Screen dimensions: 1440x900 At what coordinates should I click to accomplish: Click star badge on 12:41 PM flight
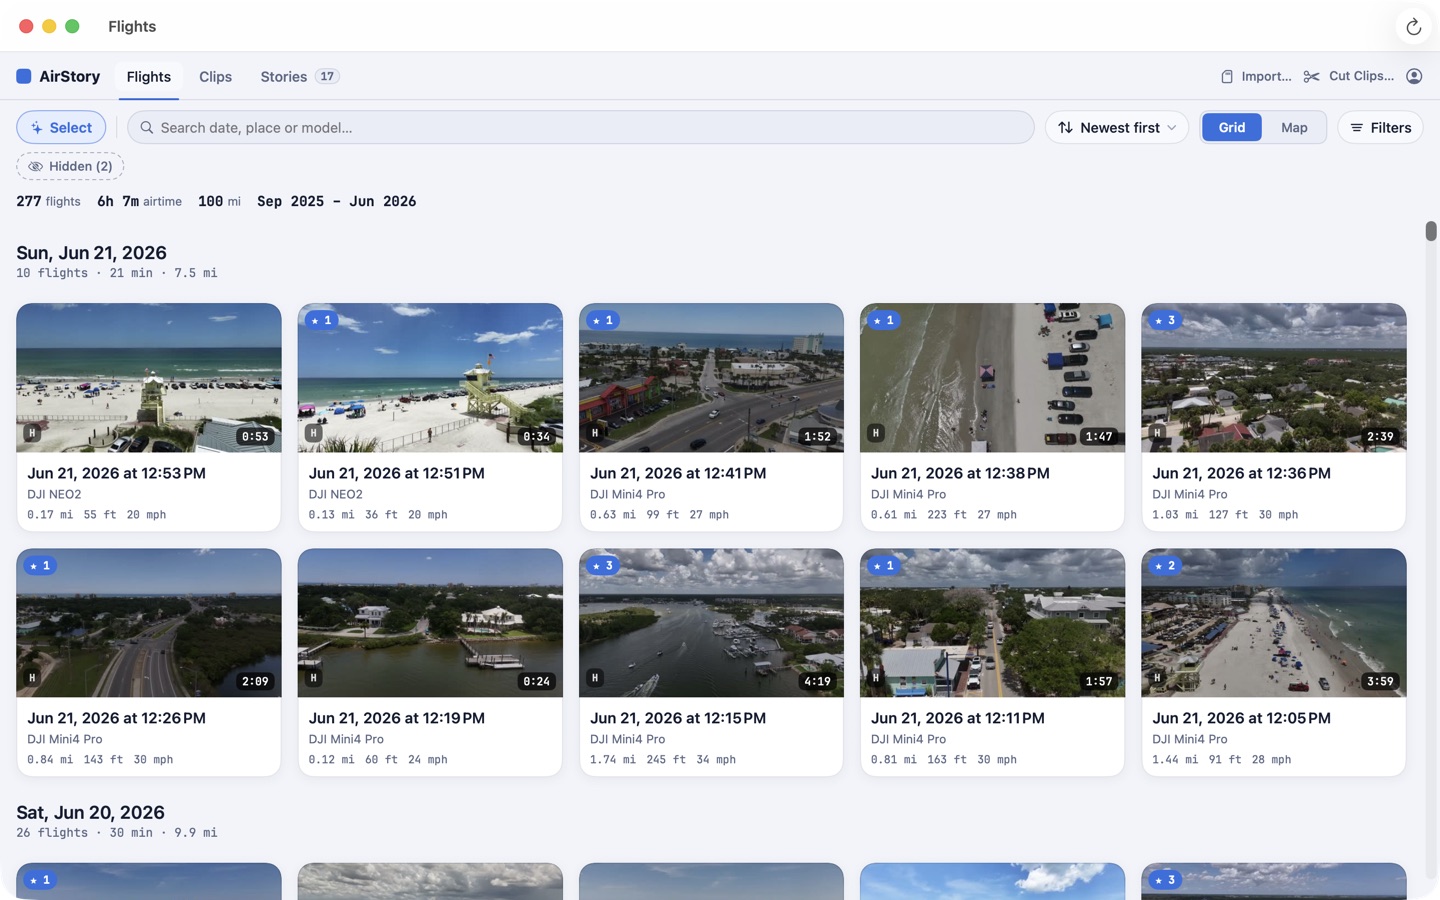[x=602, y=320]
